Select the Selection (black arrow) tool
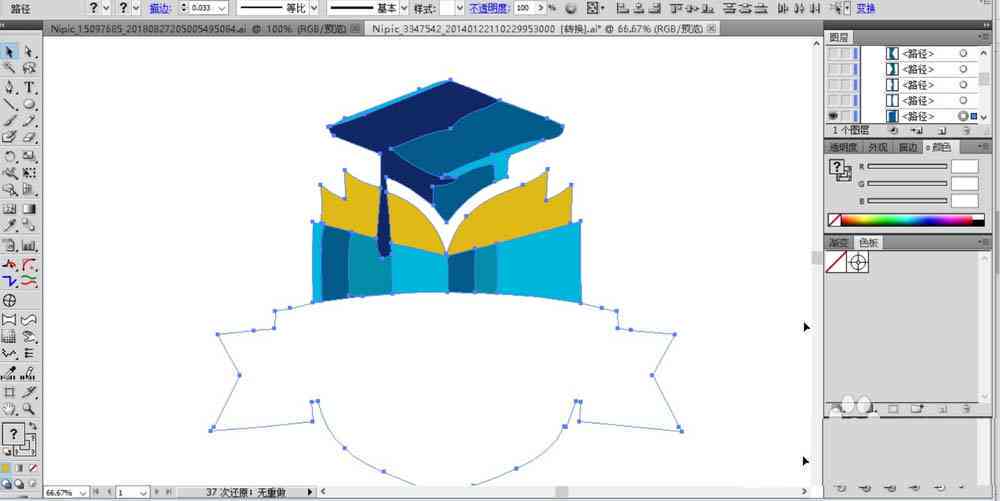Image resolution: width=1000 pixels, height=501 pixels. 10,52
